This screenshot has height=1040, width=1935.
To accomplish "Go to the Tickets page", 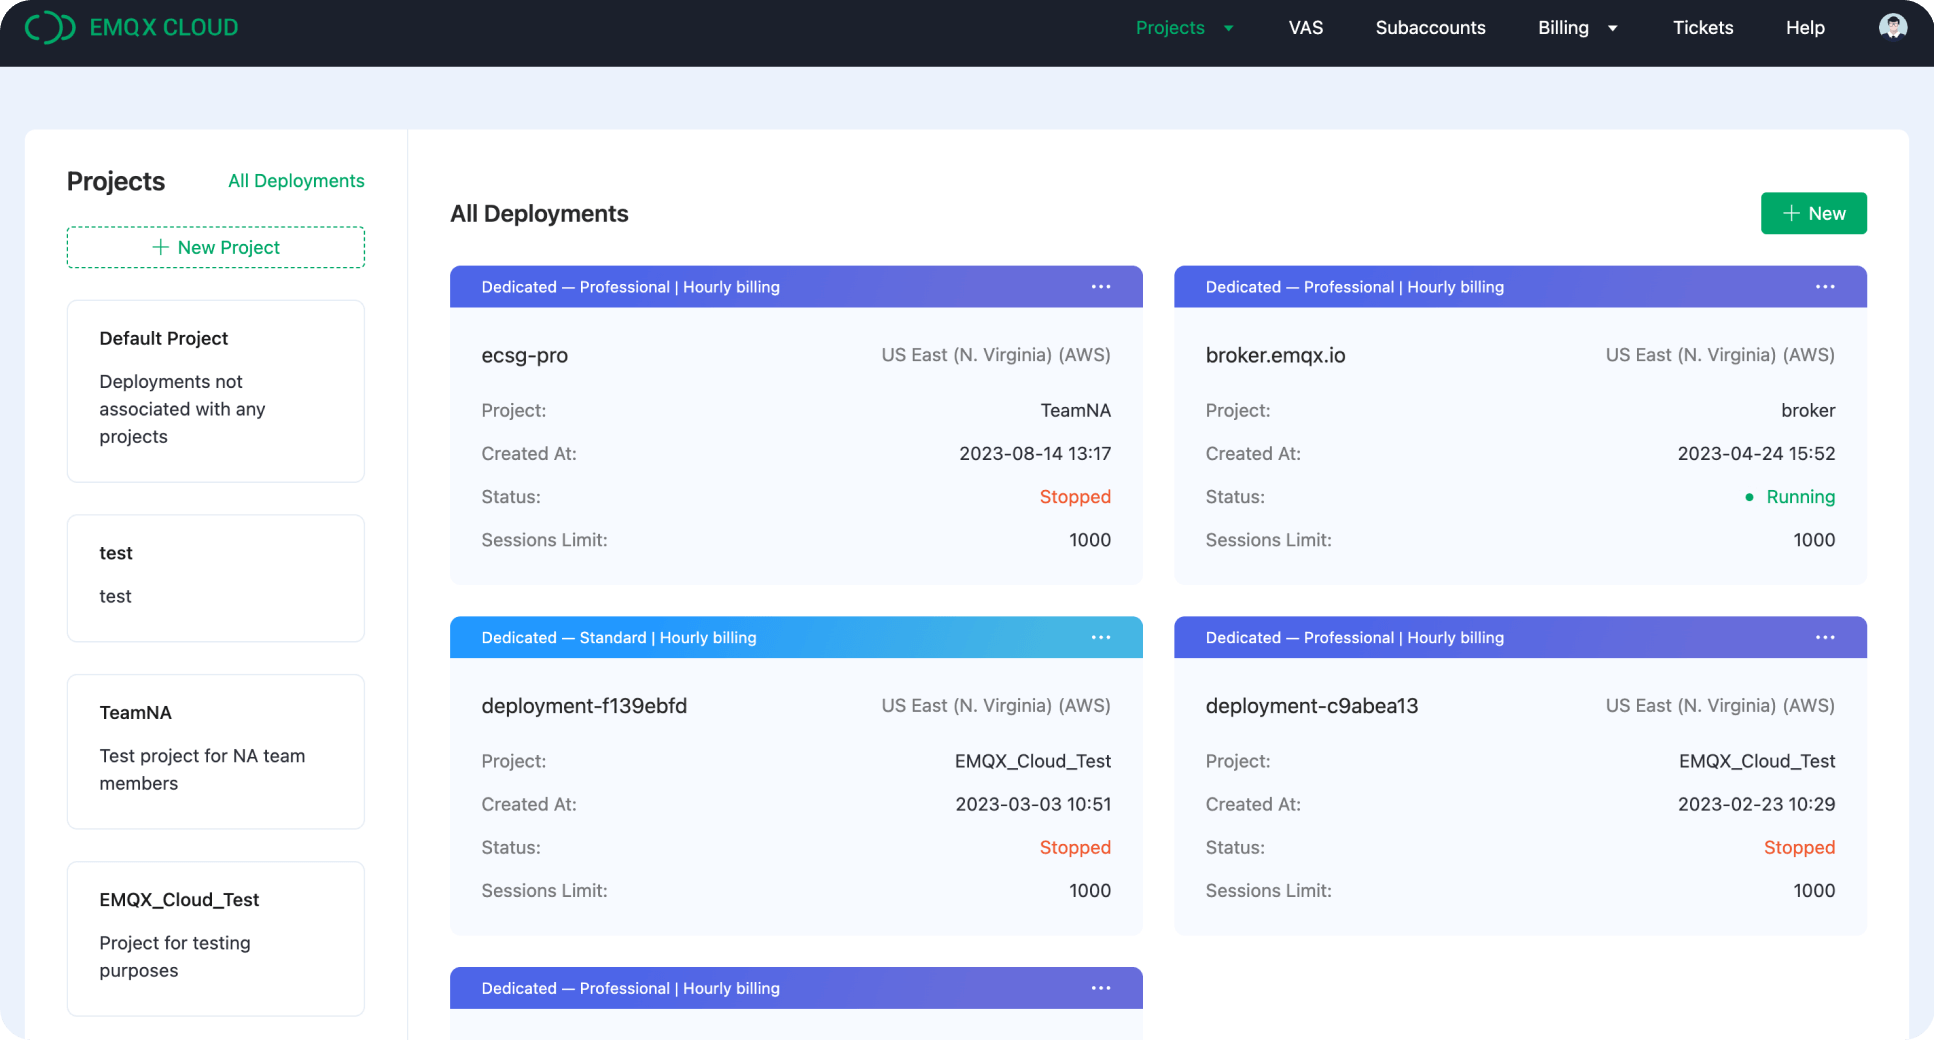I will [1703, 28].
